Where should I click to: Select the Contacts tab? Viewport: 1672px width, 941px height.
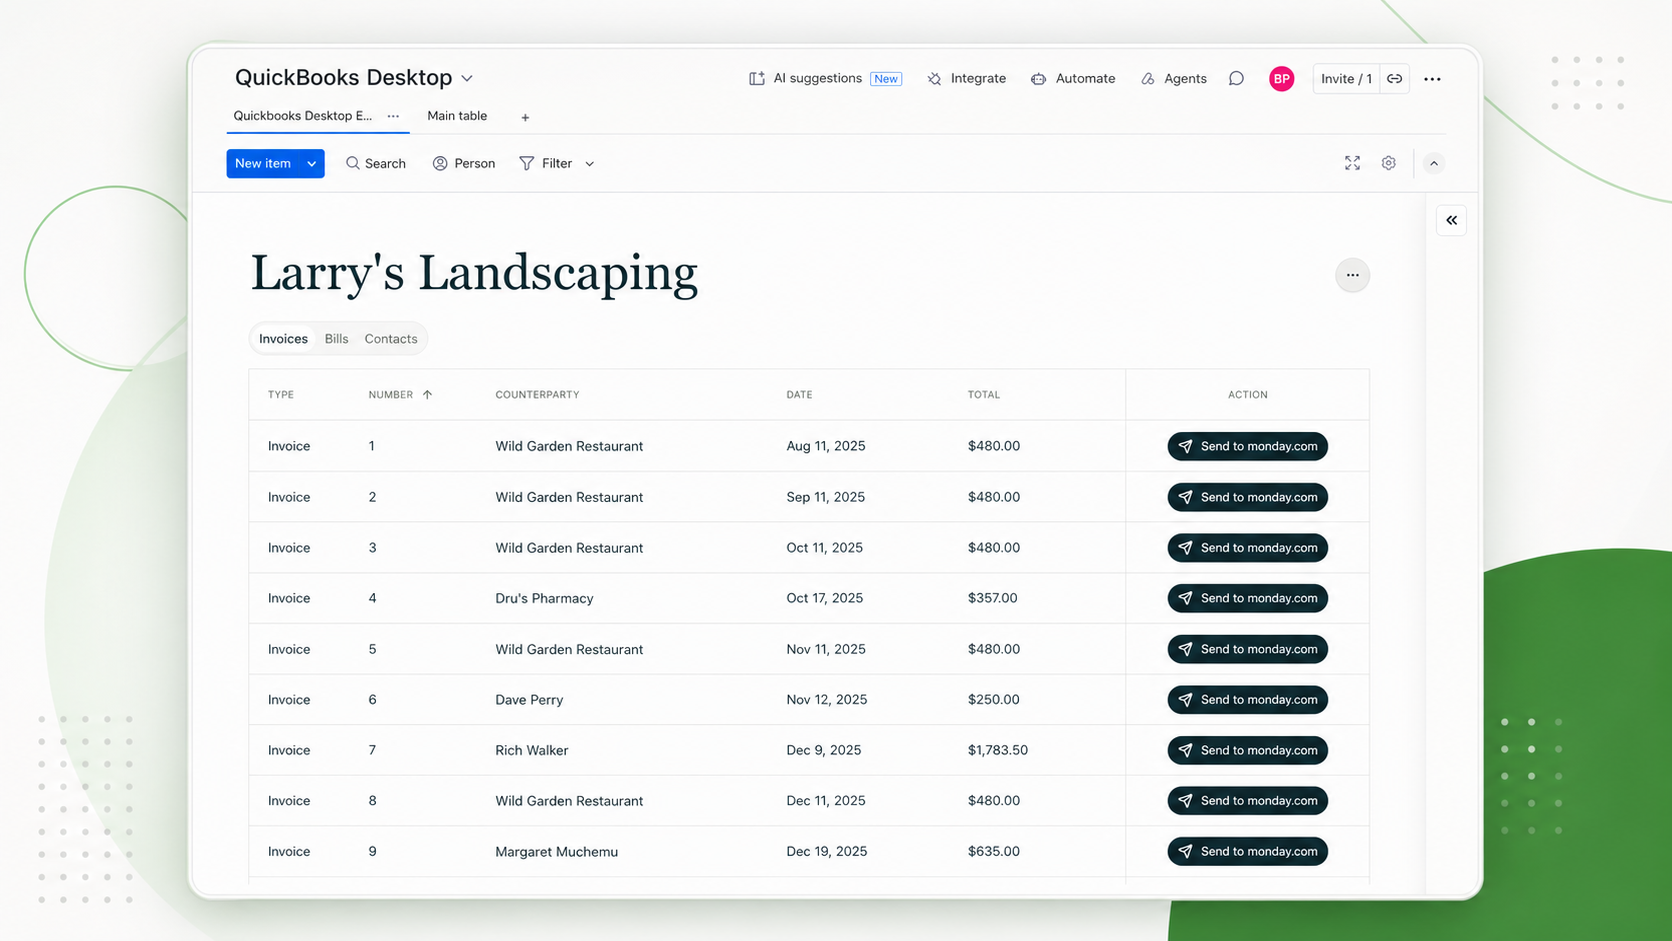pos(391,339)
